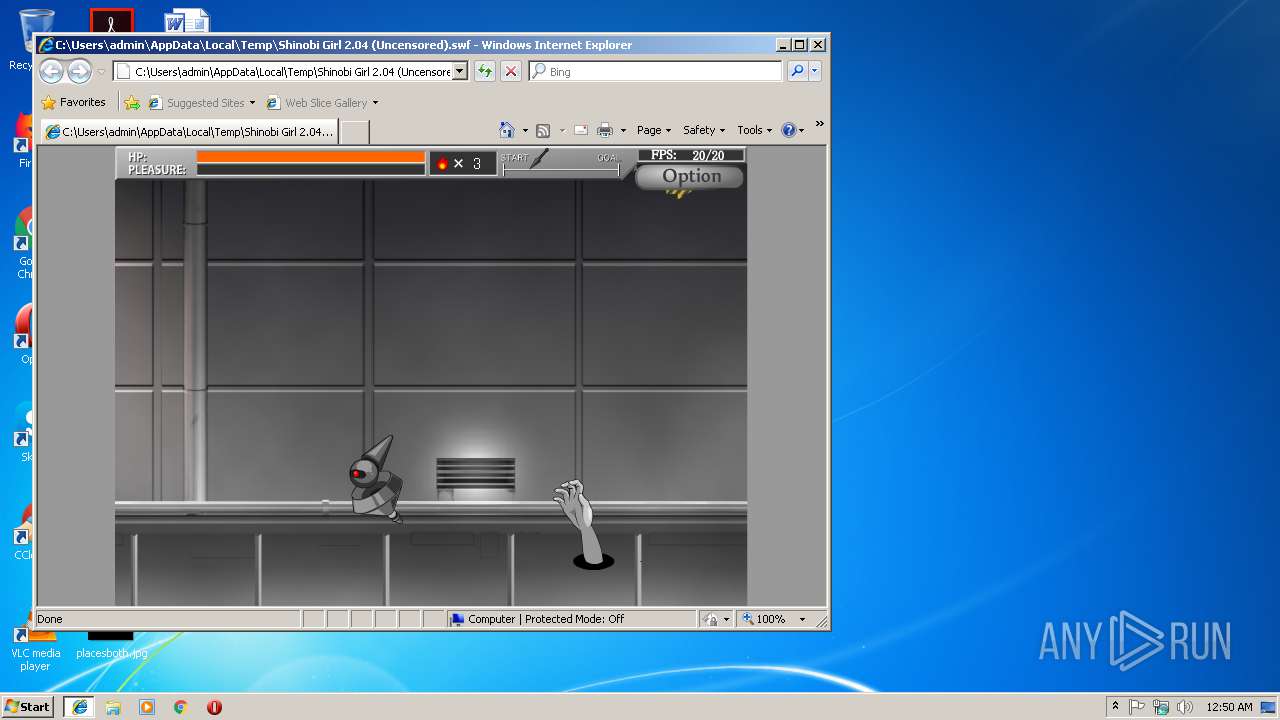Click the magnifier search button
The width and height of the screenshot is (1280, 720).
pos(797,71)
